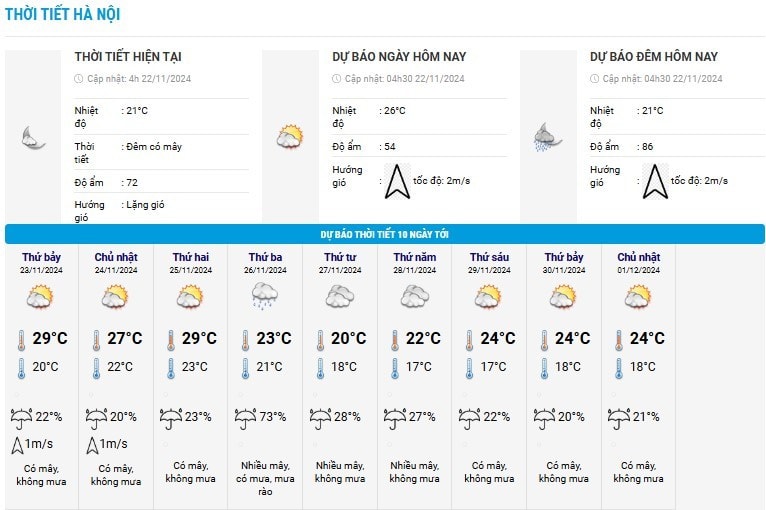Click the high thermometer icon next to 29°C Thứ bảy
The image size is (766, 510).
pos(21,340)
